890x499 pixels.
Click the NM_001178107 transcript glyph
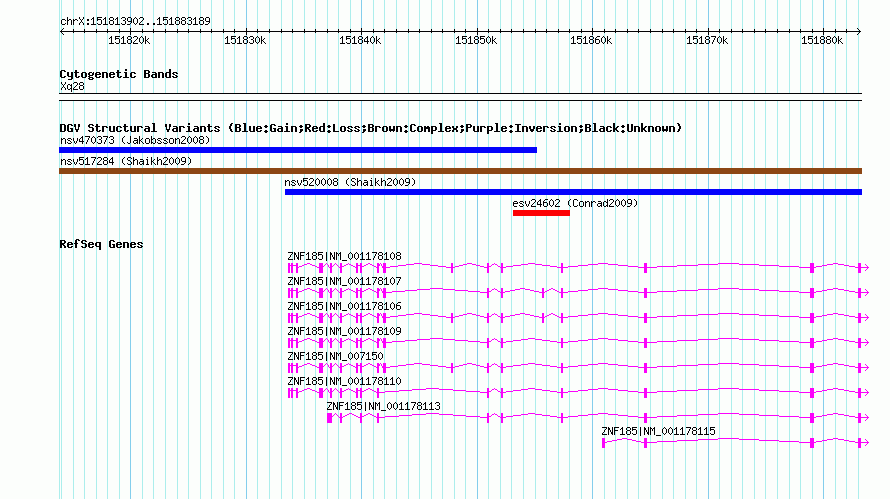(578, 292)
